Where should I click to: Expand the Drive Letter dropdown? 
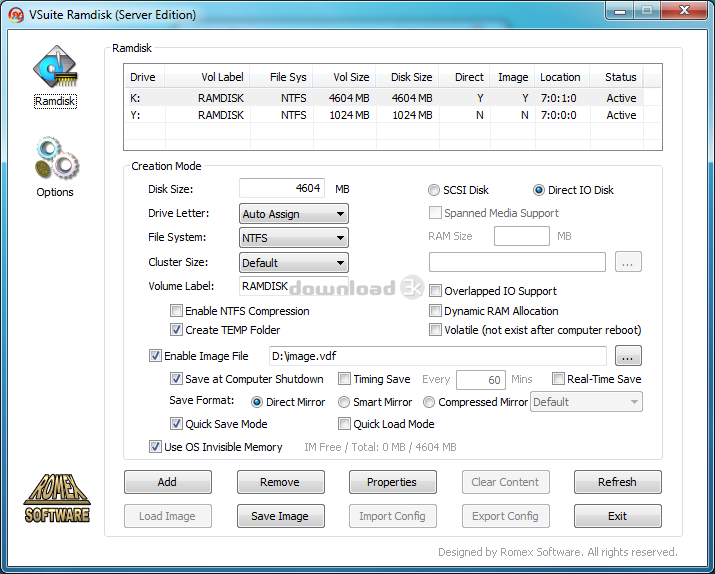pos(294,214)
